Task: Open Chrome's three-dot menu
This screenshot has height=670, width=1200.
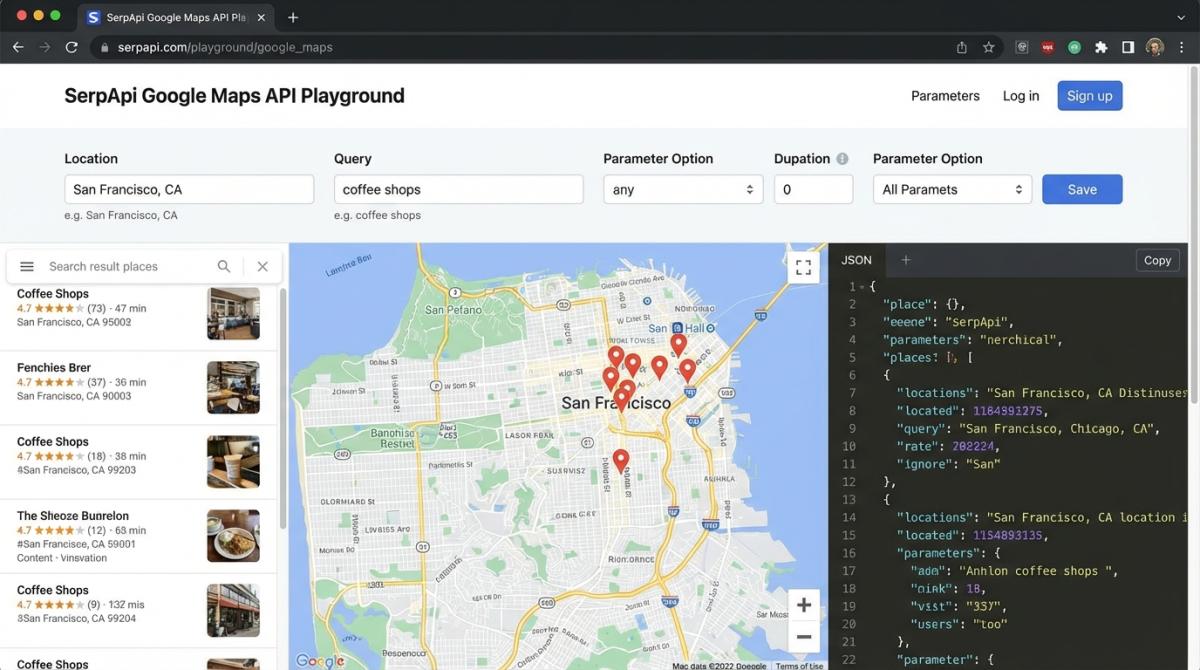Action: pos(1181,47)
